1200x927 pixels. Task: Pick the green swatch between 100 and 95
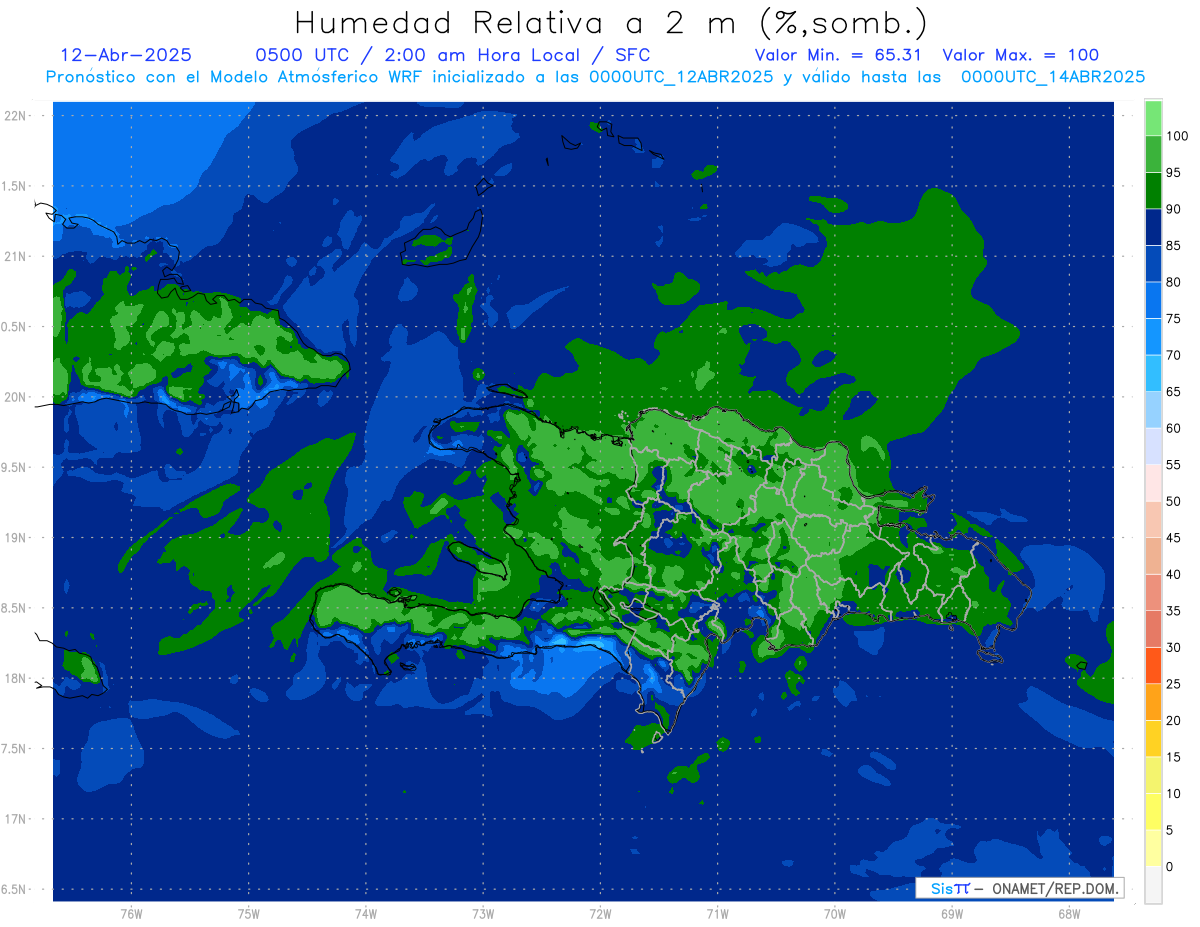point(1153,155)
